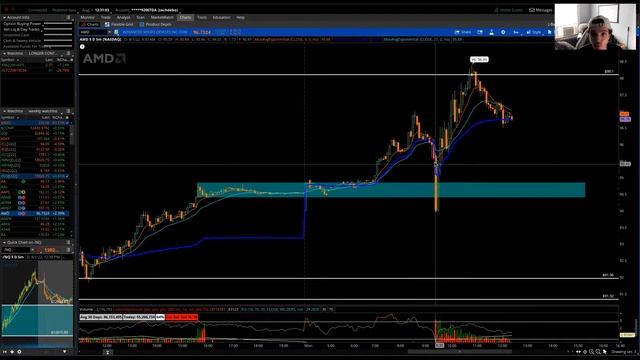Click the red volume alert label in the lower study

[182, 317]
